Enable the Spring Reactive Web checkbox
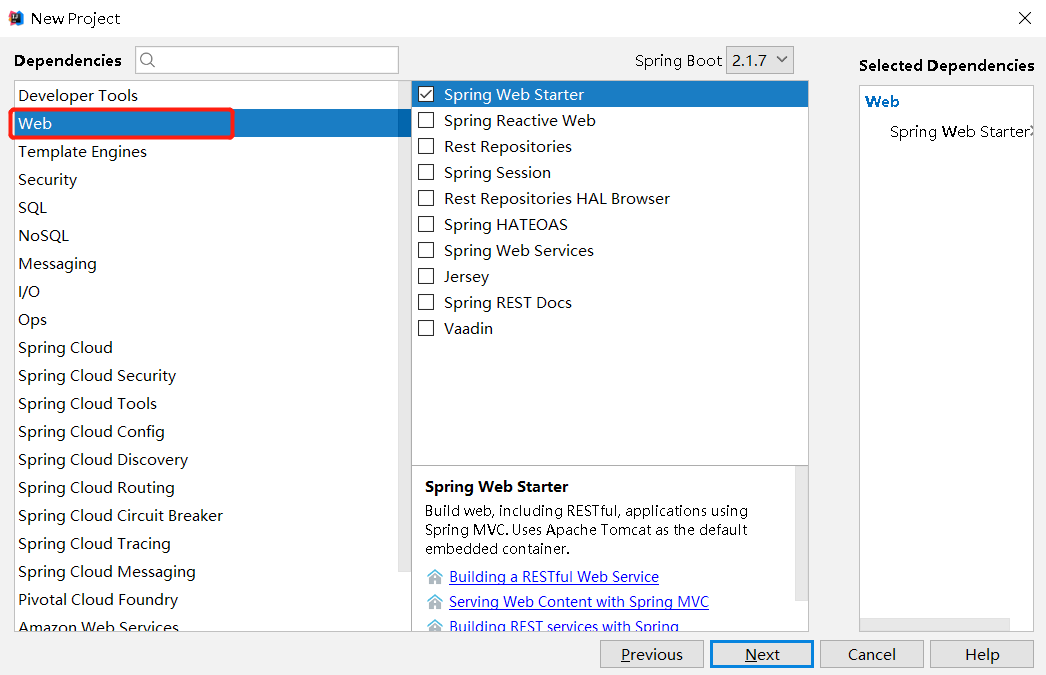Image resolution: width=1046 pixels, height=675 pixels. pos(426,120)
